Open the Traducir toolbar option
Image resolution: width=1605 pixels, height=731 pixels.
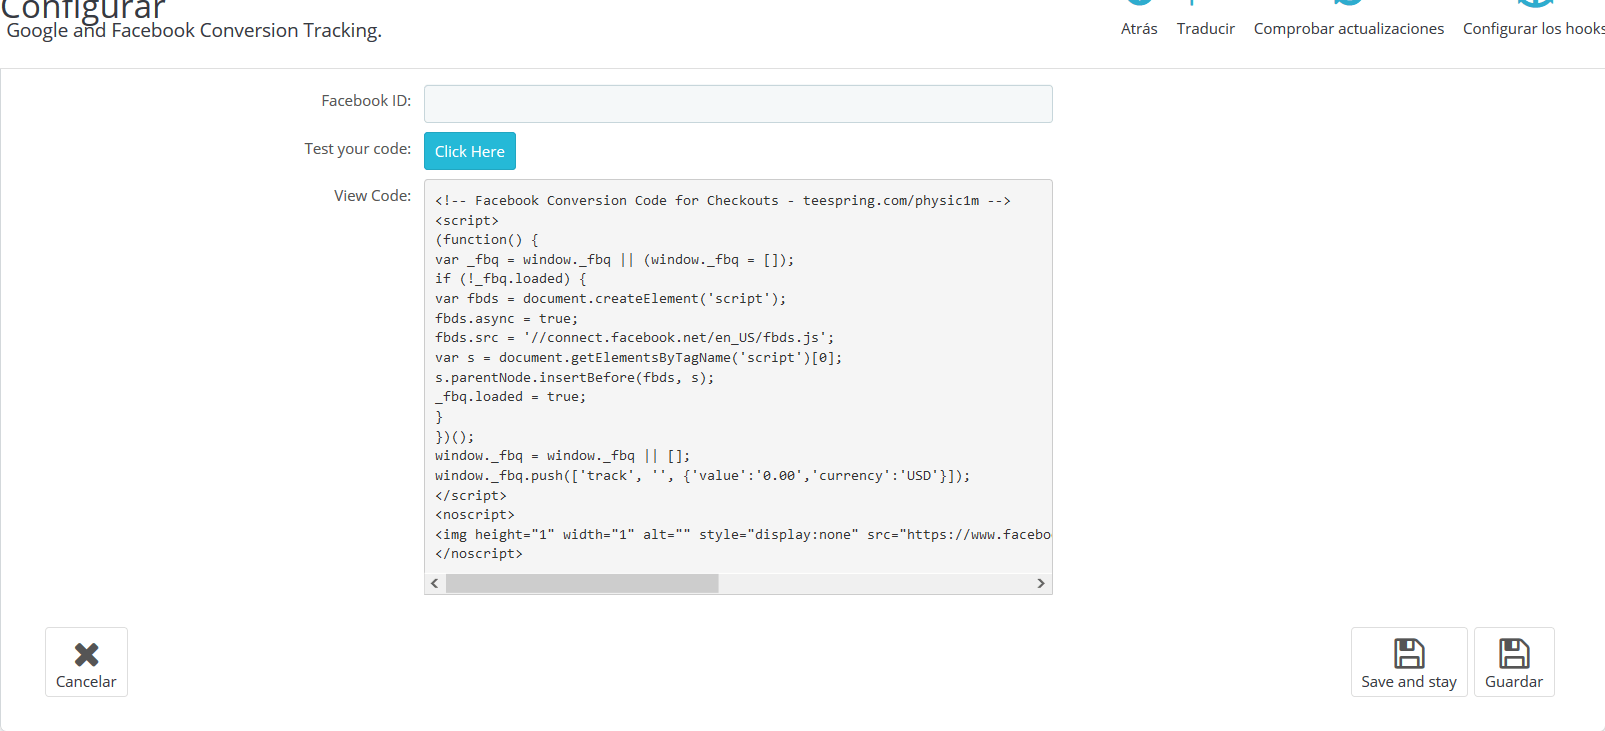[1205, 28]
